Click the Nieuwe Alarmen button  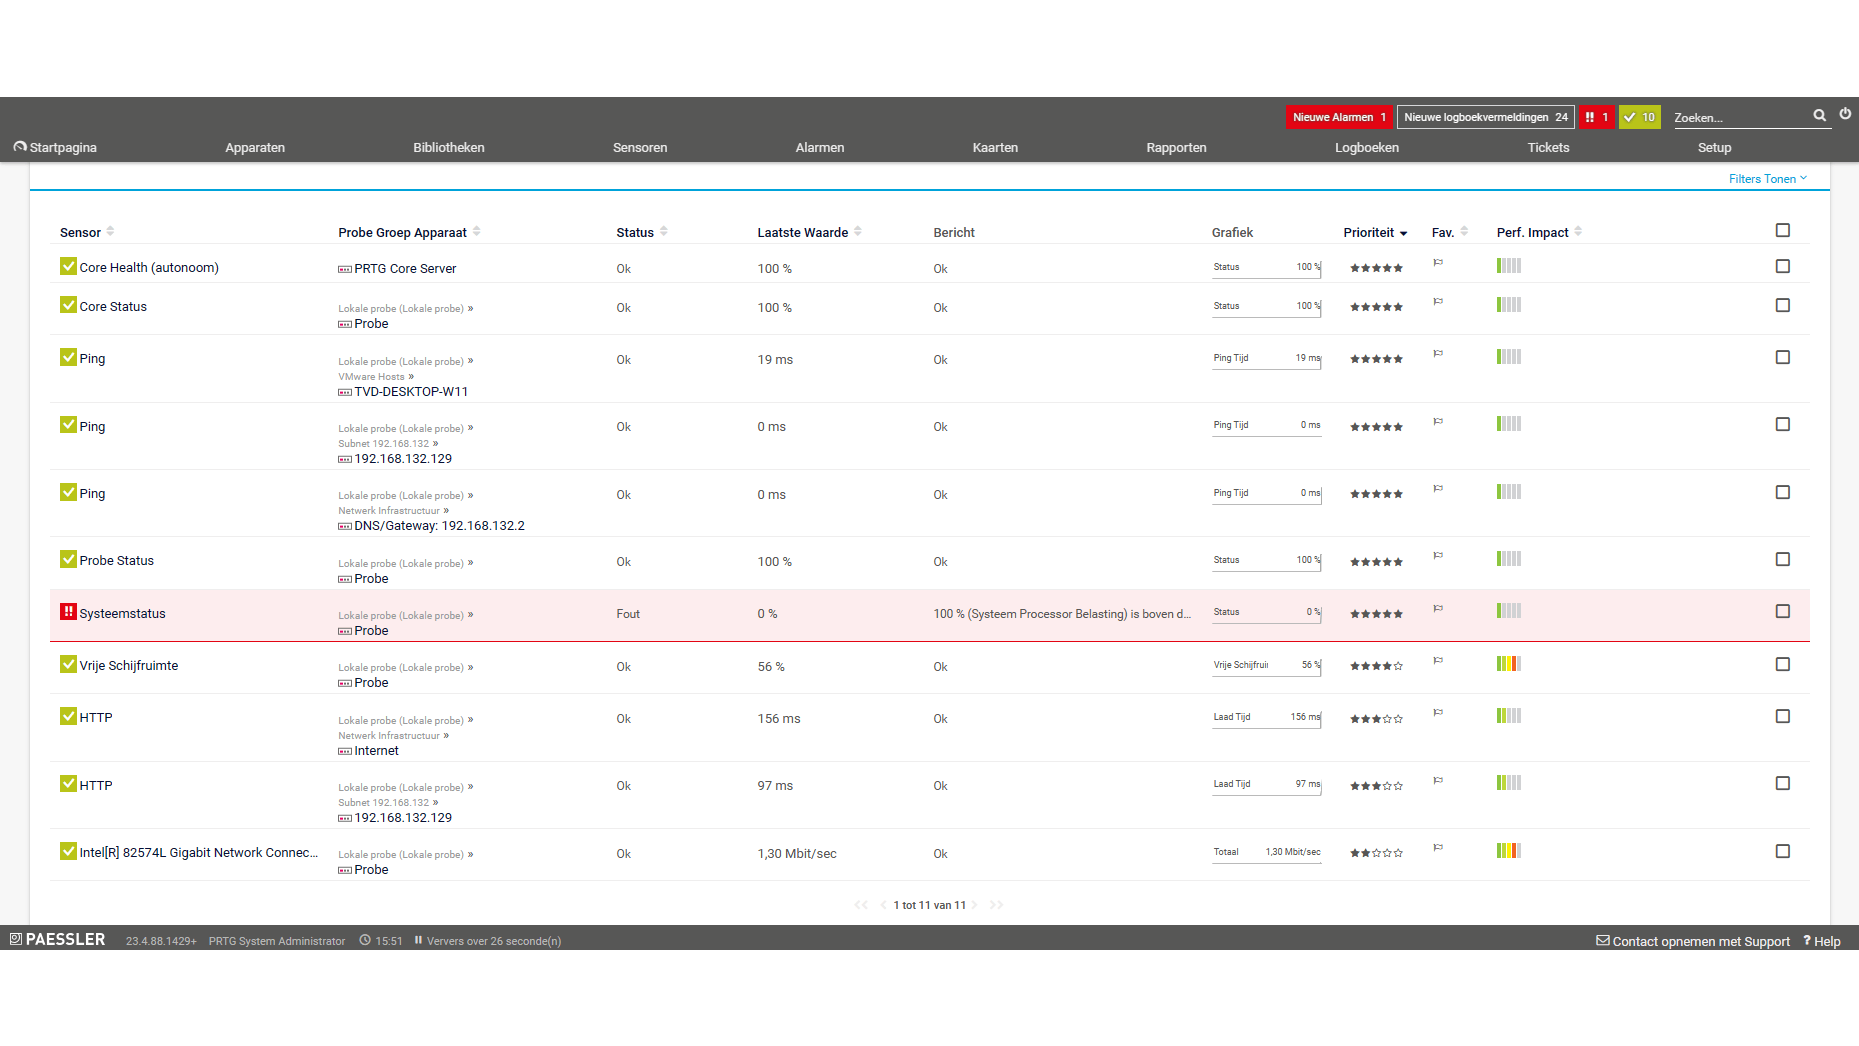tap(1339, 117)
